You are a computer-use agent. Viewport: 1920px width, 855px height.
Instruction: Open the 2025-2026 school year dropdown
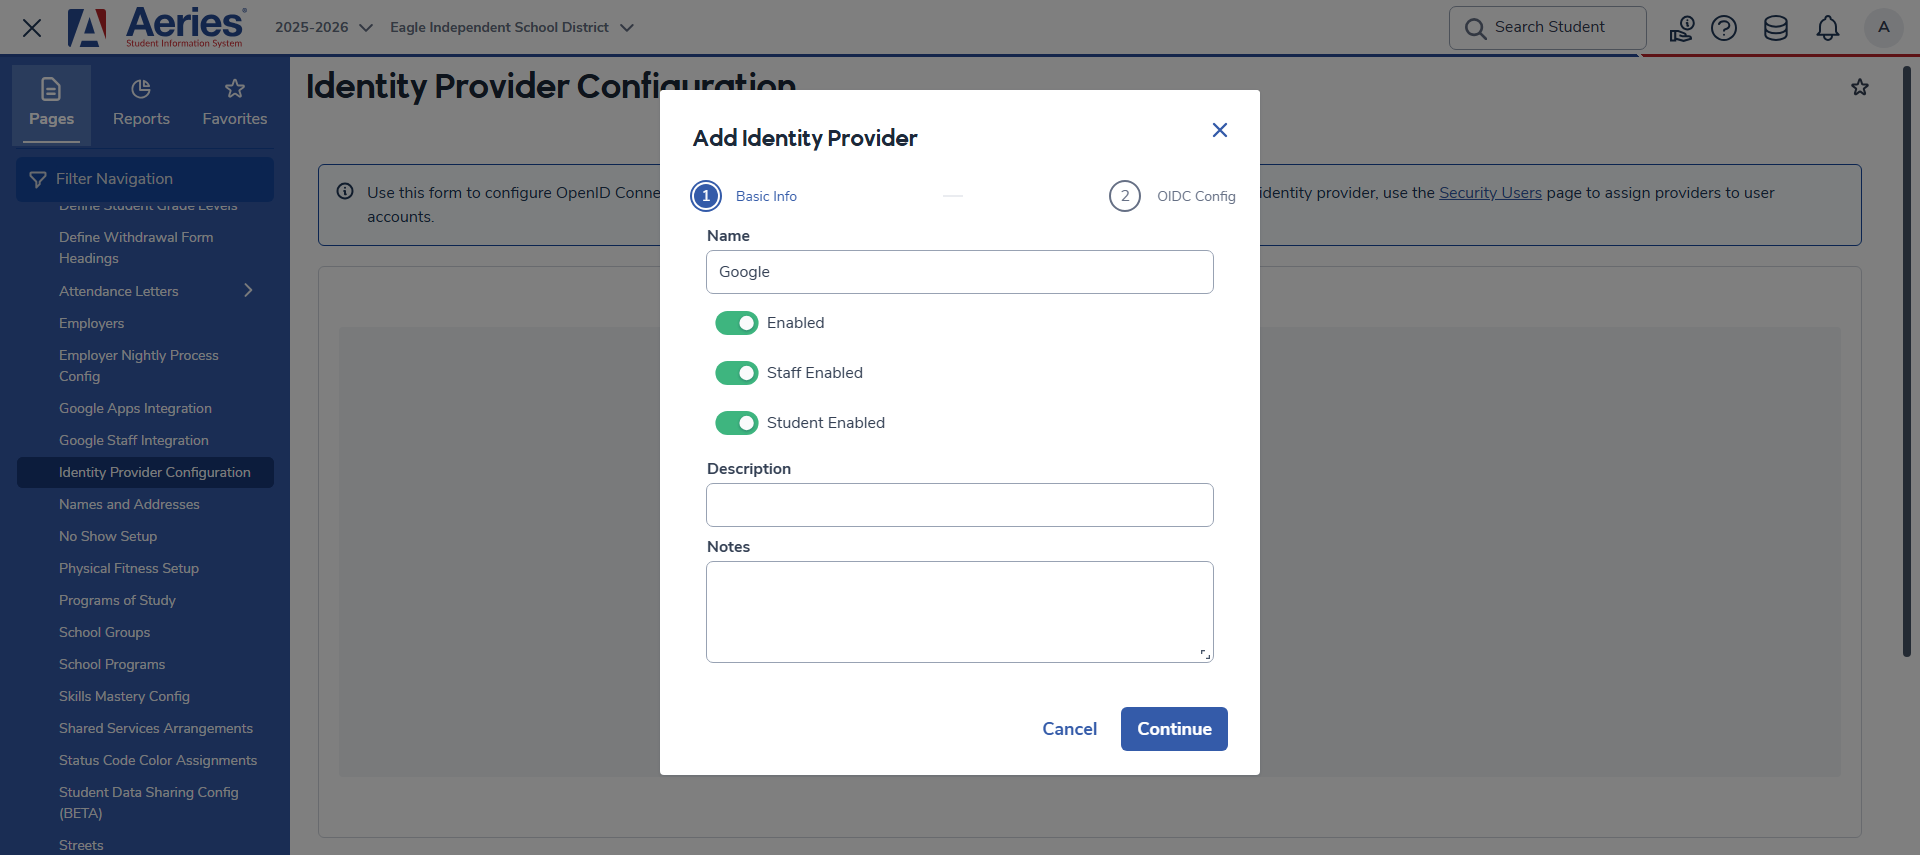pyautogui.click(x=322, y=27)
